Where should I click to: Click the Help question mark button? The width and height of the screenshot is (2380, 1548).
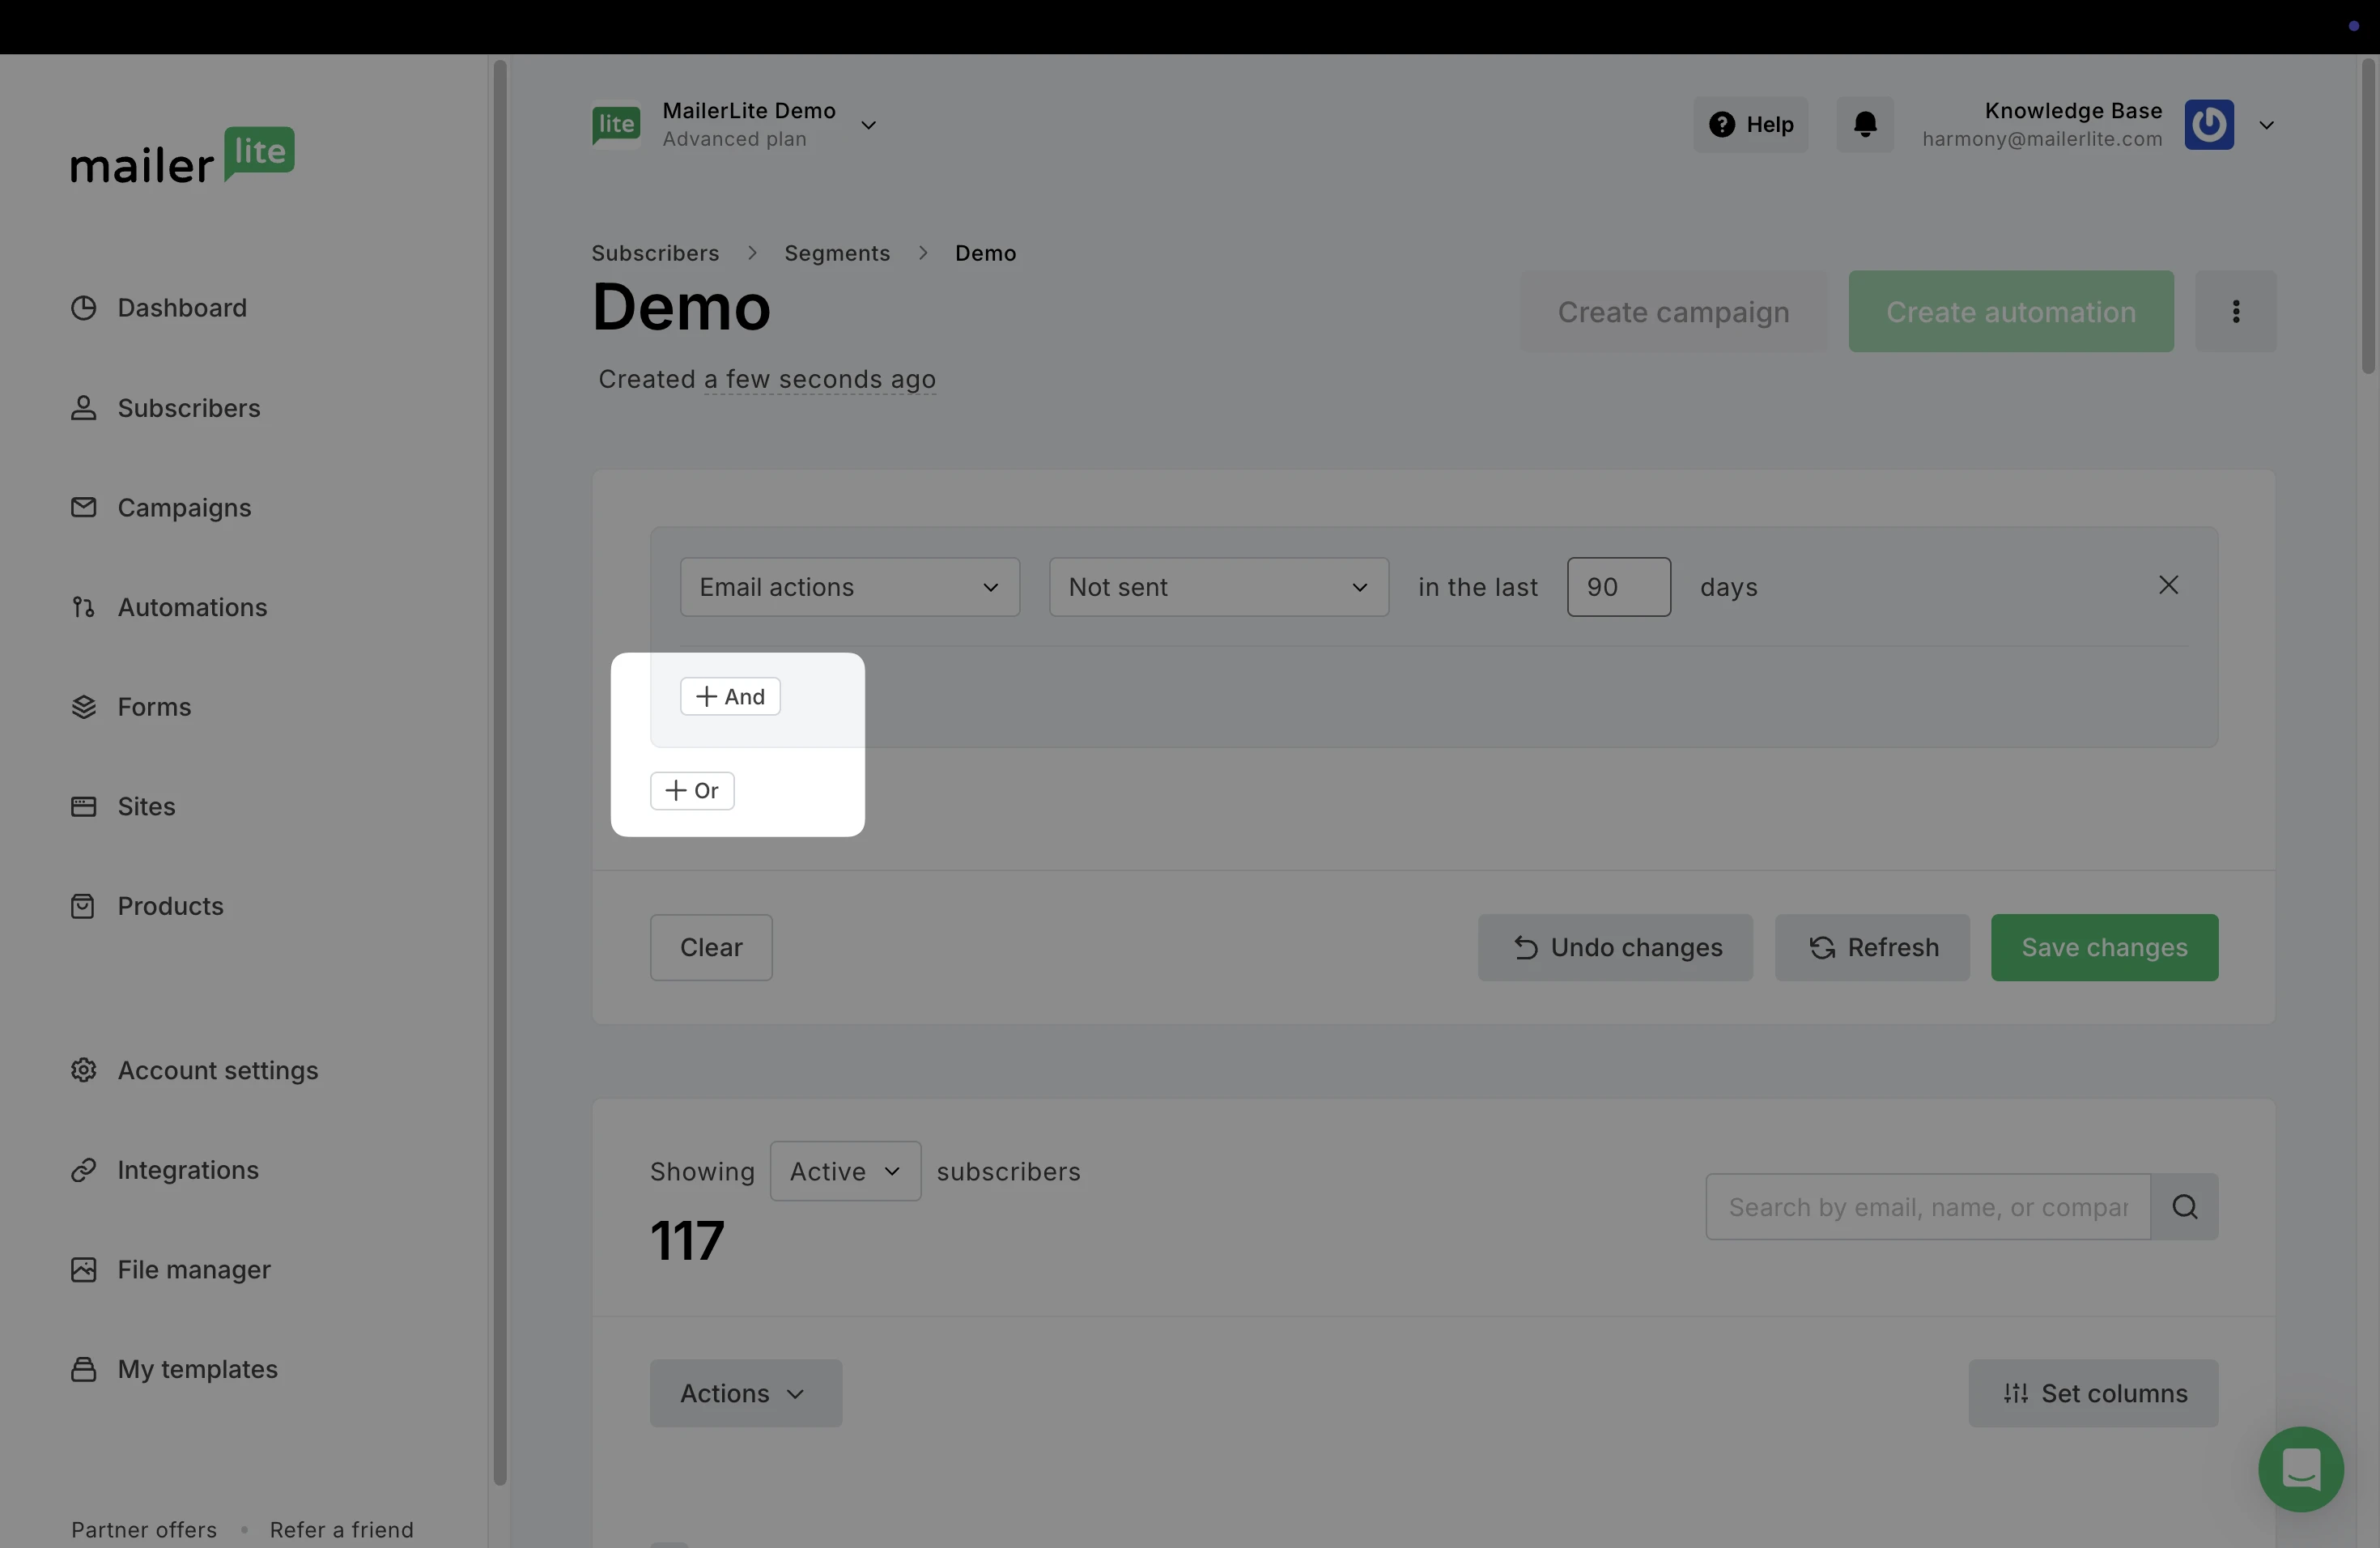click(1750, 125)
